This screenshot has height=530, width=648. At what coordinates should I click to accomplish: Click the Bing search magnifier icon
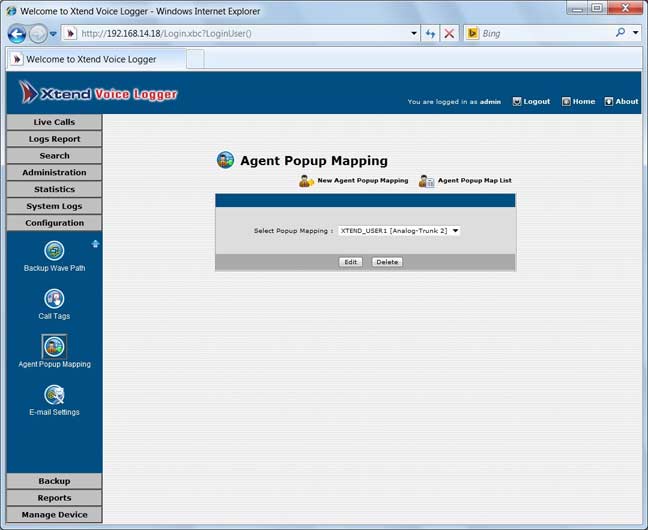click(x=620, y=32)
